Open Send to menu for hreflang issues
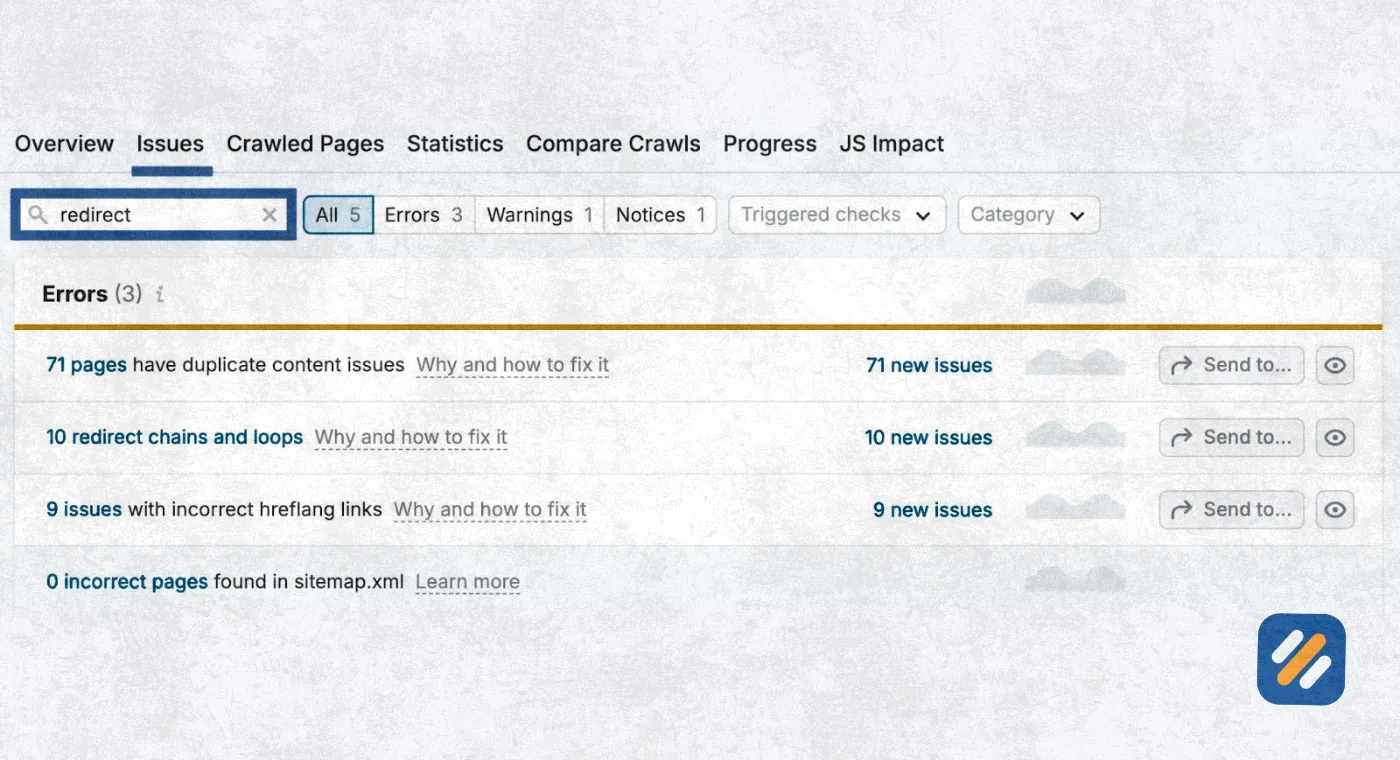This screenshot has width=1400, height=760. click(1232, 509)
